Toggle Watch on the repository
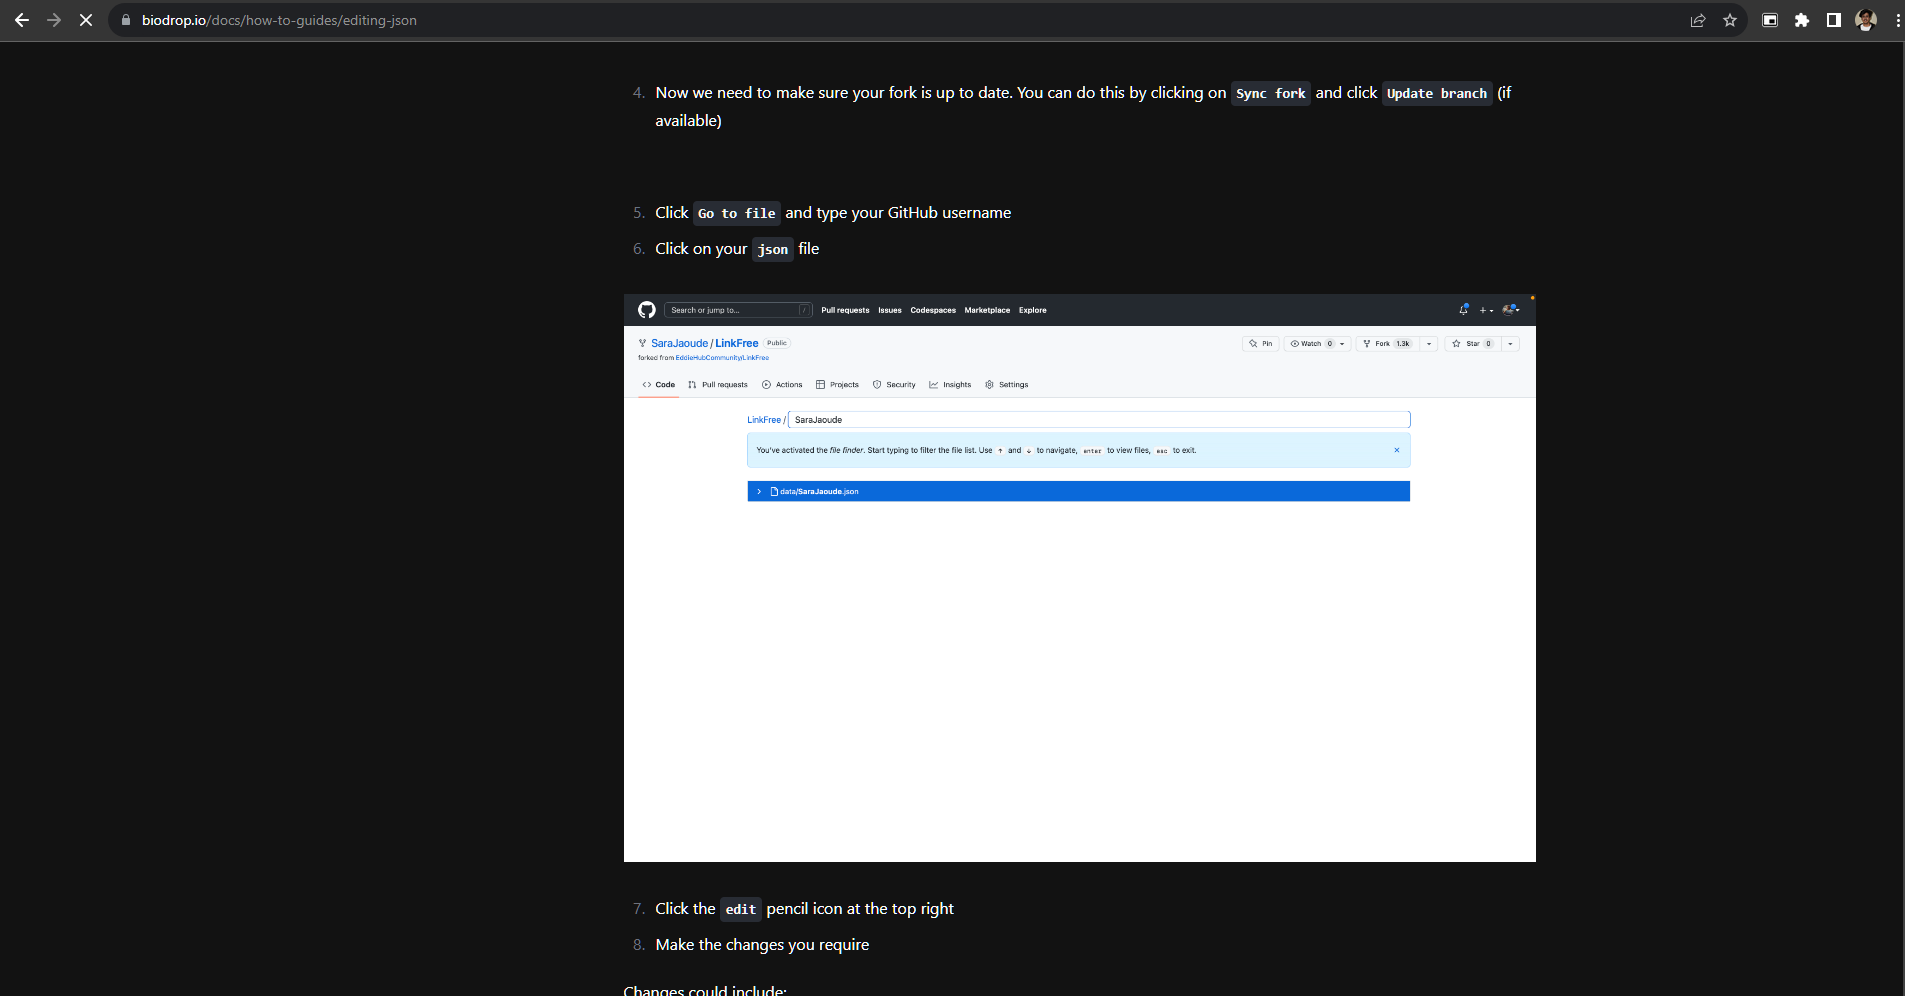This screenshot has height=996, width=1905. click(x=1313, y=343)
